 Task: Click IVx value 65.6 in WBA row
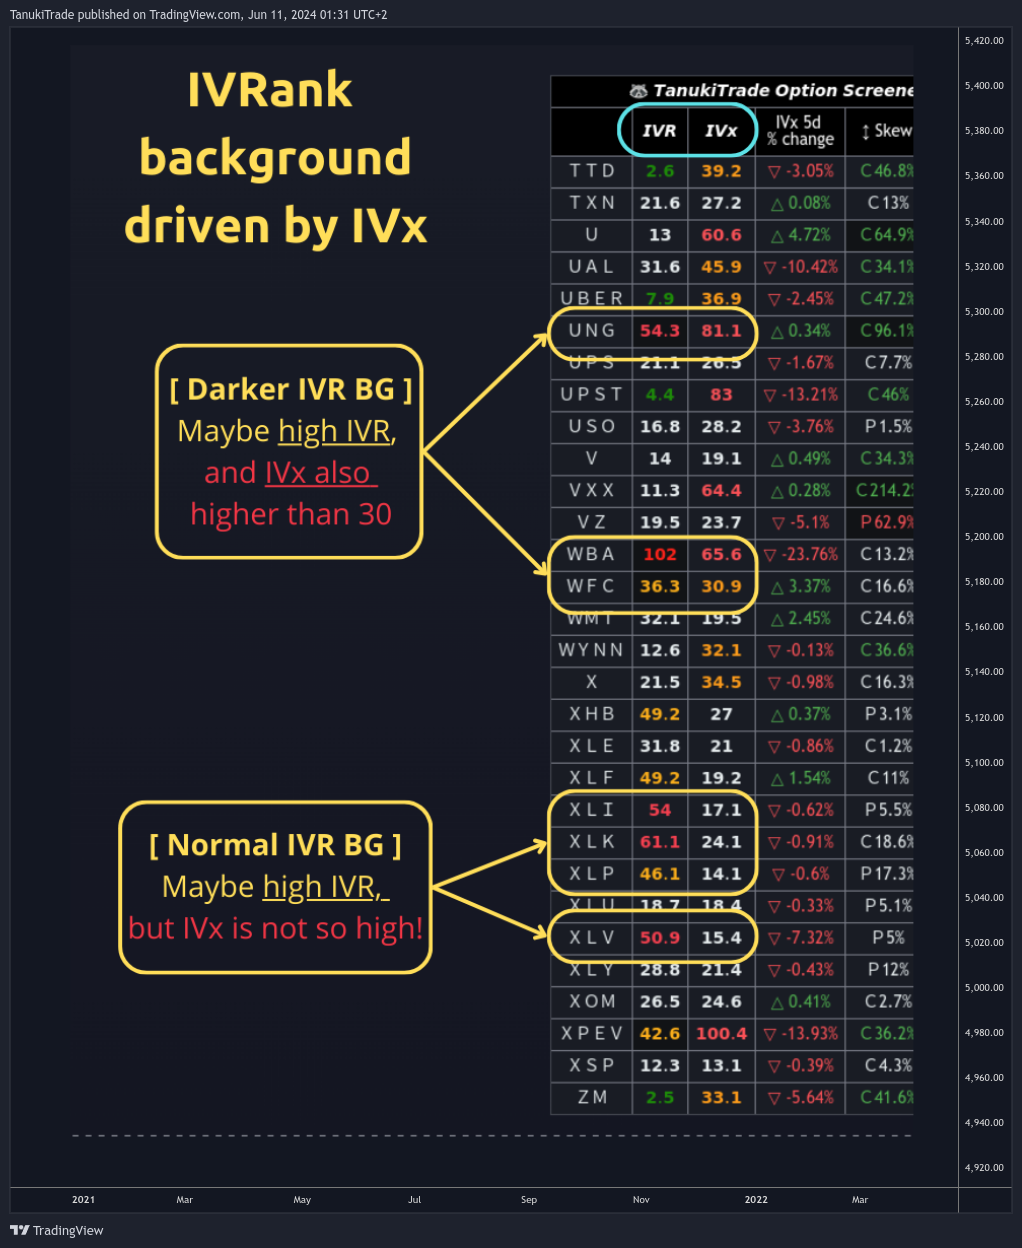(x=721, y=555)
